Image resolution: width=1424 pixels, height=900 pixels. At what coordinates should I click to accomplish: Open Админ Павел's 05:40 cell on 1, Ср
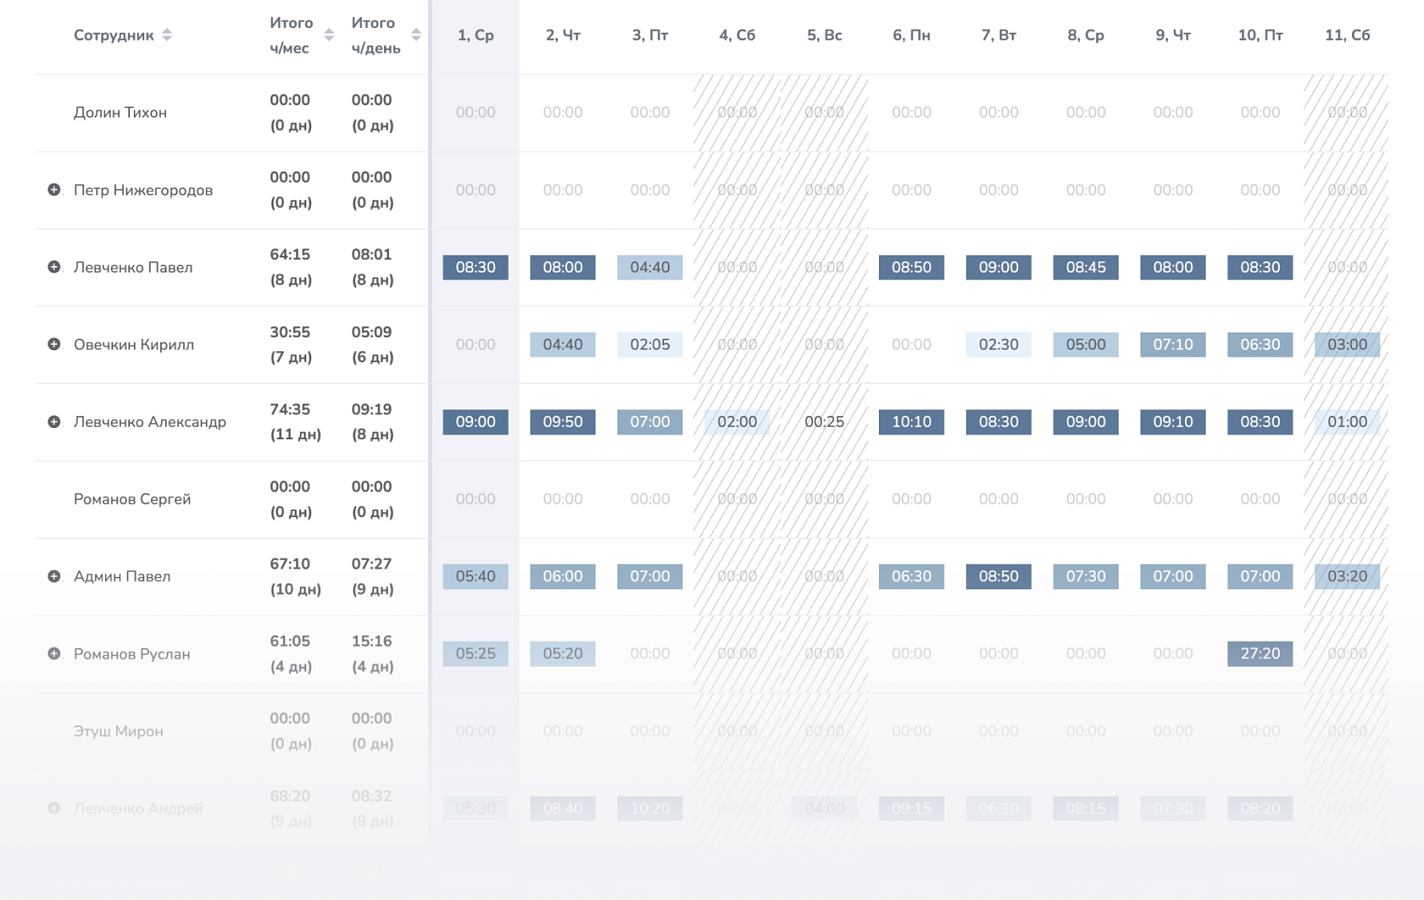[x=476, y=576]
